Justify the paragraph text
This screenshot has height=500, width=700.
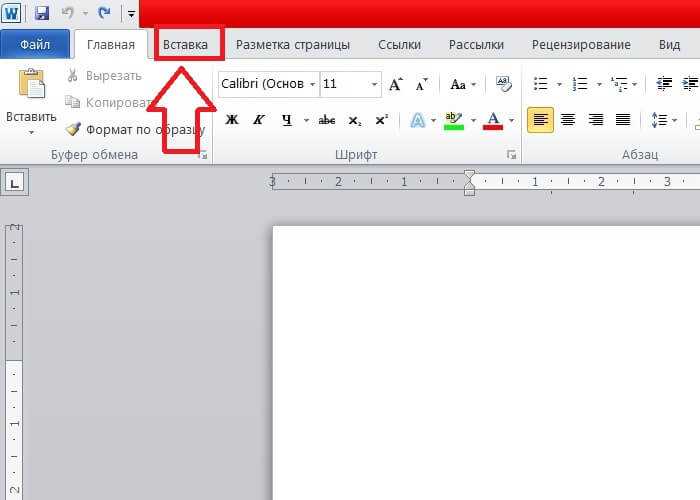click(x=623, y=120)
